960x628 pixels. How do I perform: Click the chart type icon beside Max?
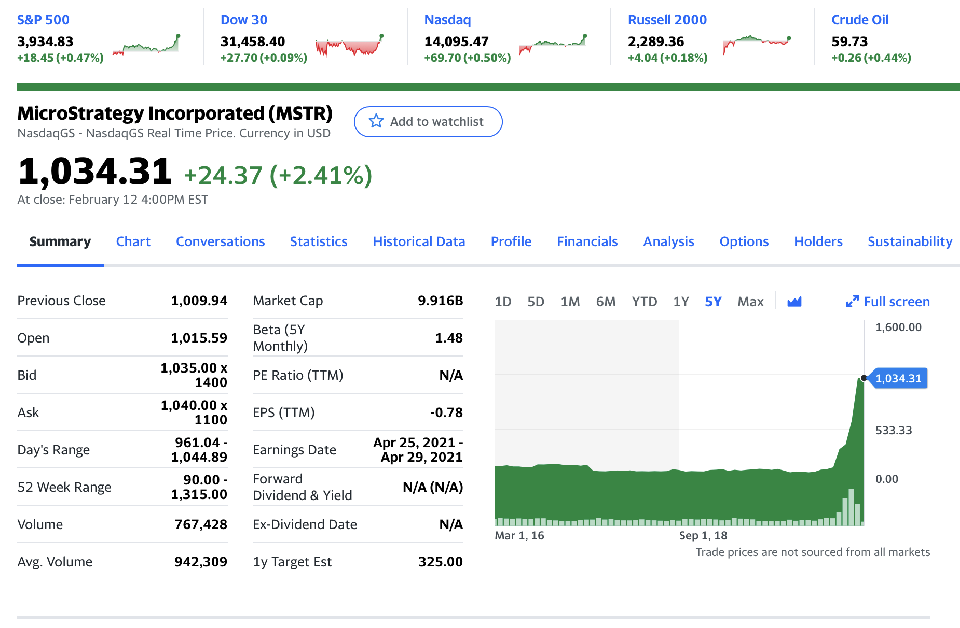pos(794,302)
